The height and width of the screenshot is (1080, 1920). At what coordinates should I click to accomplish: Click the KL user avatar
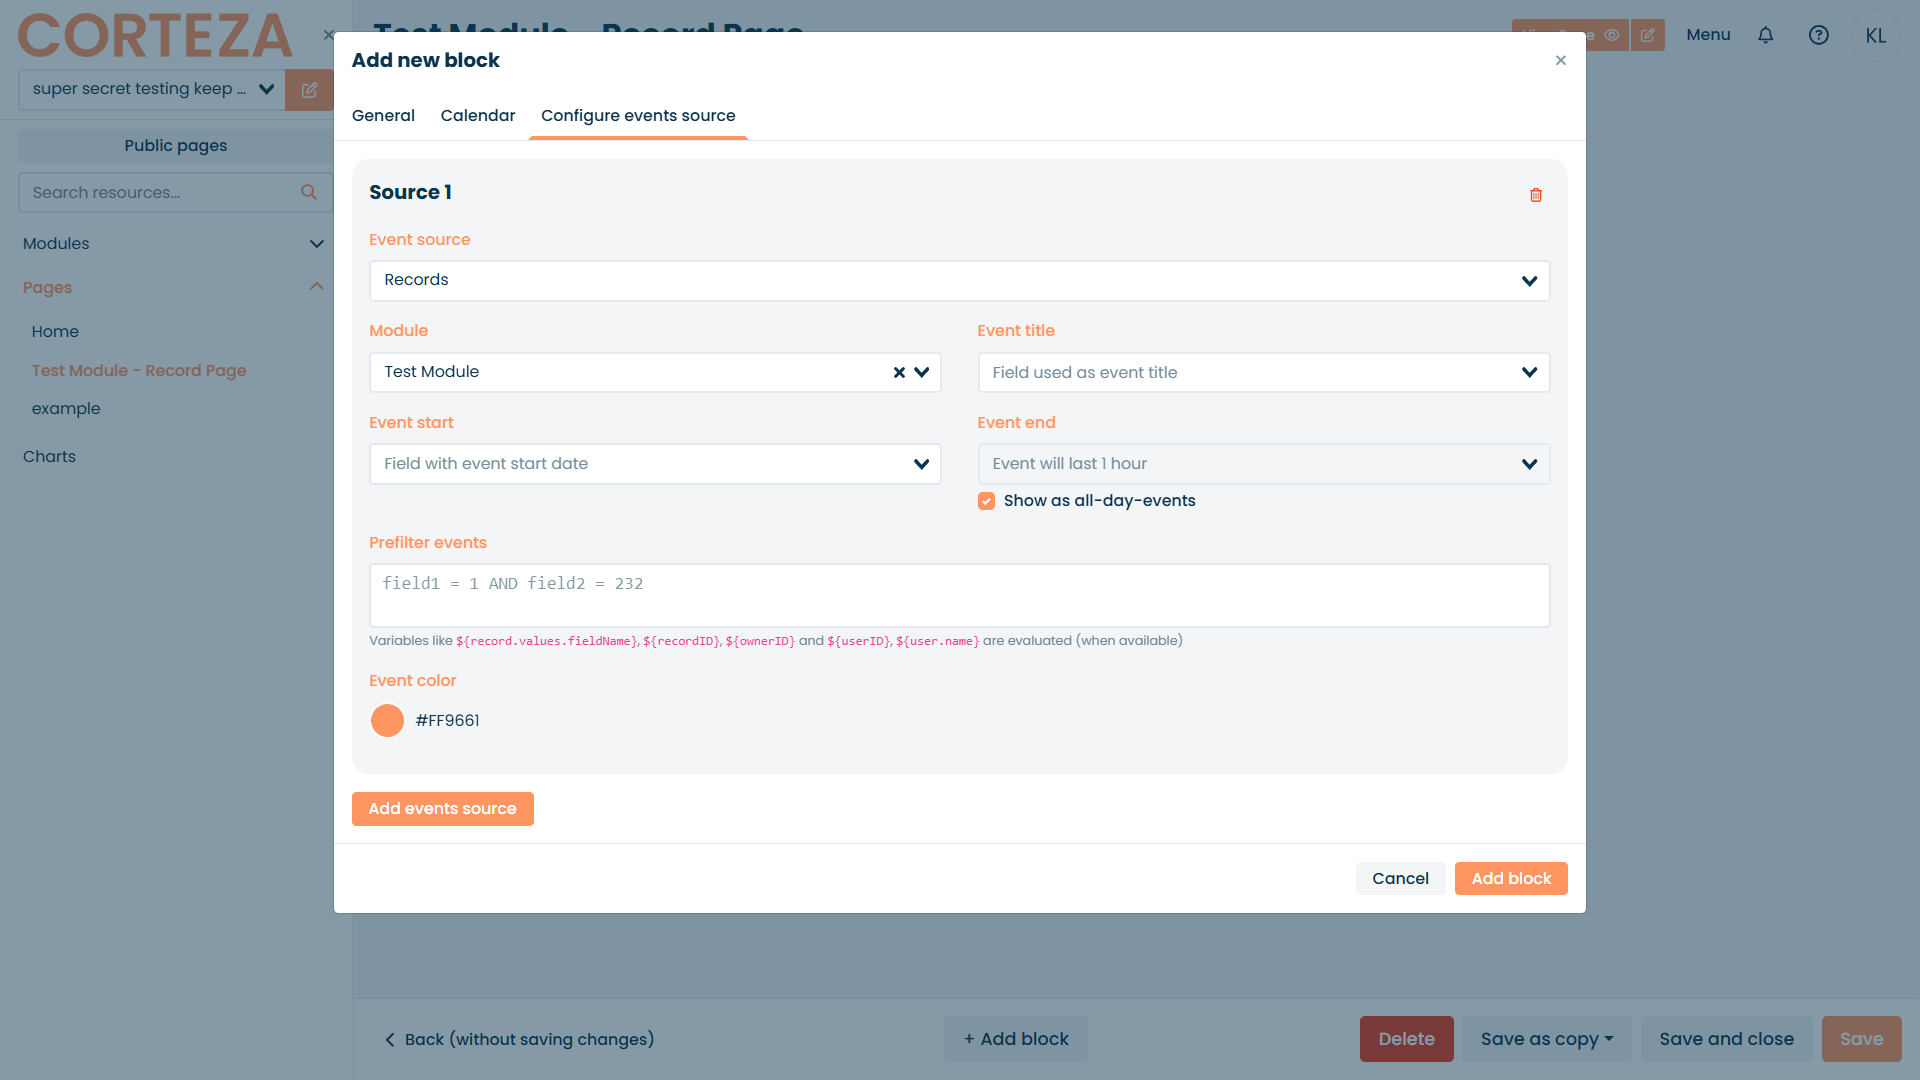pos(1876,35)
